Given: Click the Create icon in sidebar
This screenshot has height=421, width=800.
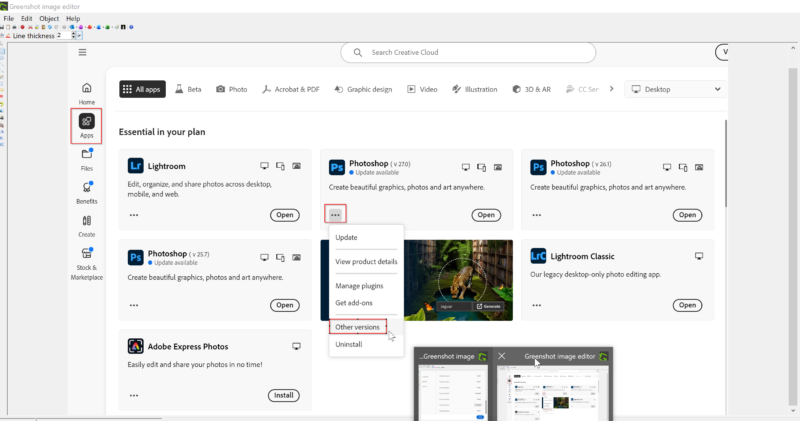Looking at the screenshot, I should click(87, 224).
